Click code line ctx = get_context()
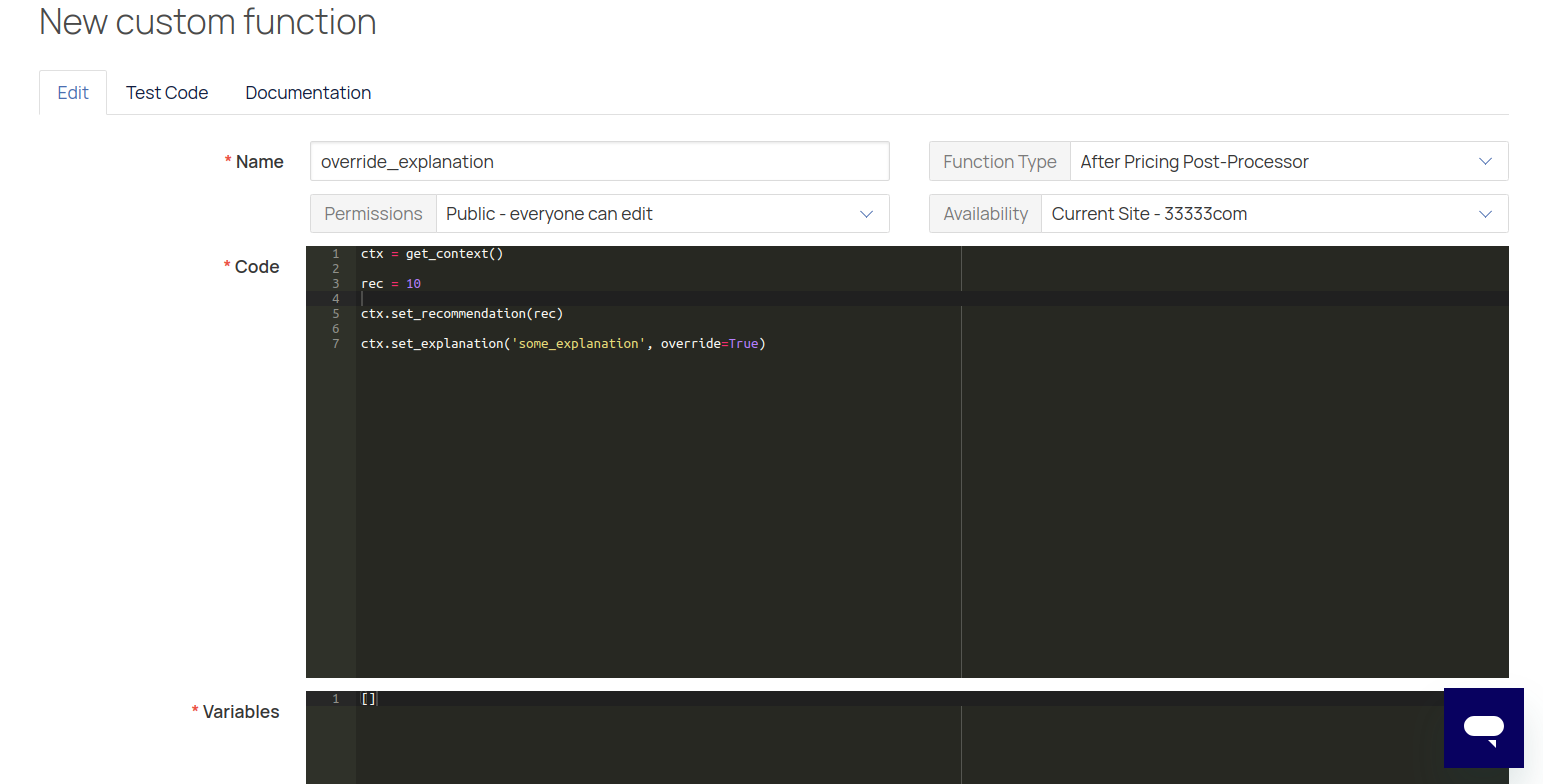The width and height of the screenshot is (1543, 784). (432, 254)
